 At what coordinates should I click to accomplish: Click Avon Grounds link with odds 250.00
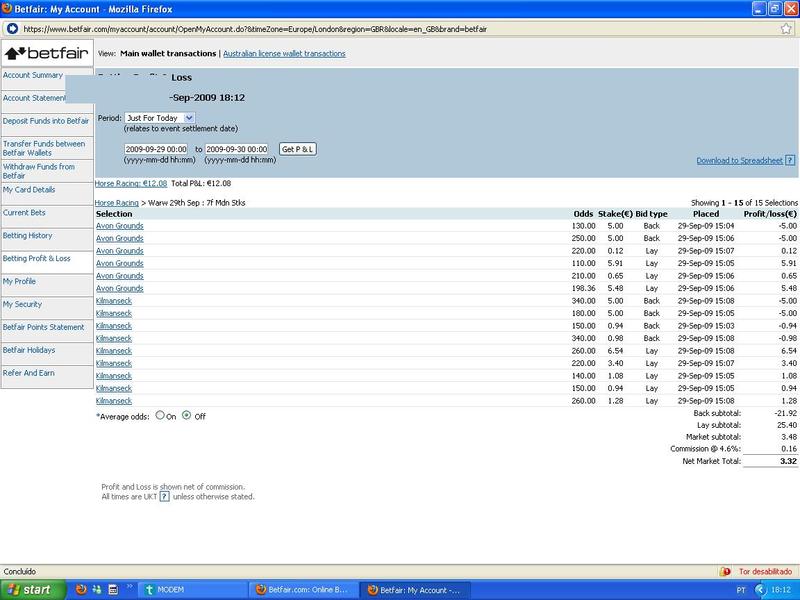[120, 238]
